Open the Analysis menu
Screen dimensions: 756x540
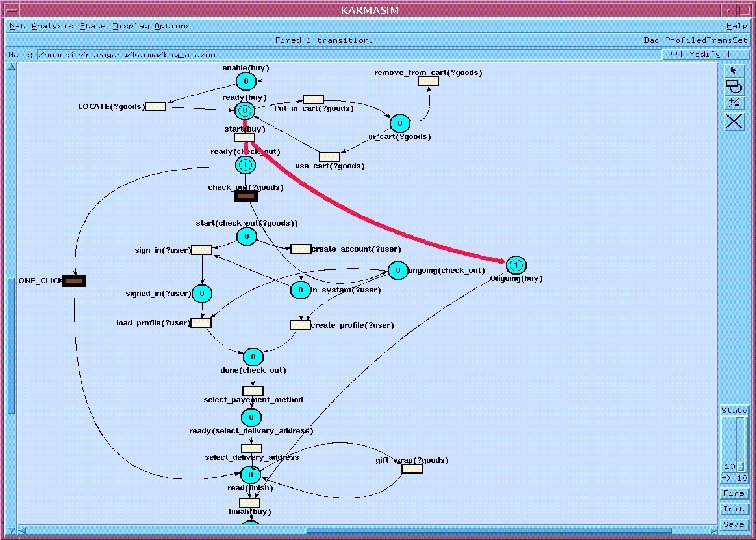point(53,26)
